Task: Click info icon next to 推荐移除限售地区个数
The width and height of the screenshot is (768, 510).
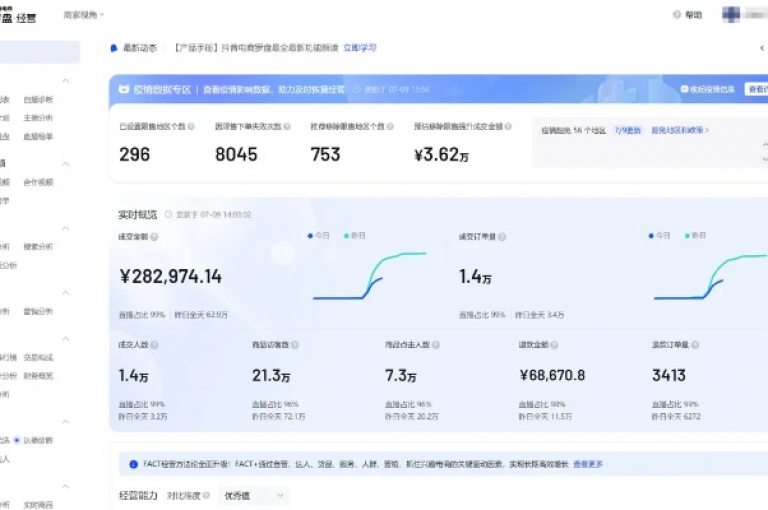Action: 390,126
